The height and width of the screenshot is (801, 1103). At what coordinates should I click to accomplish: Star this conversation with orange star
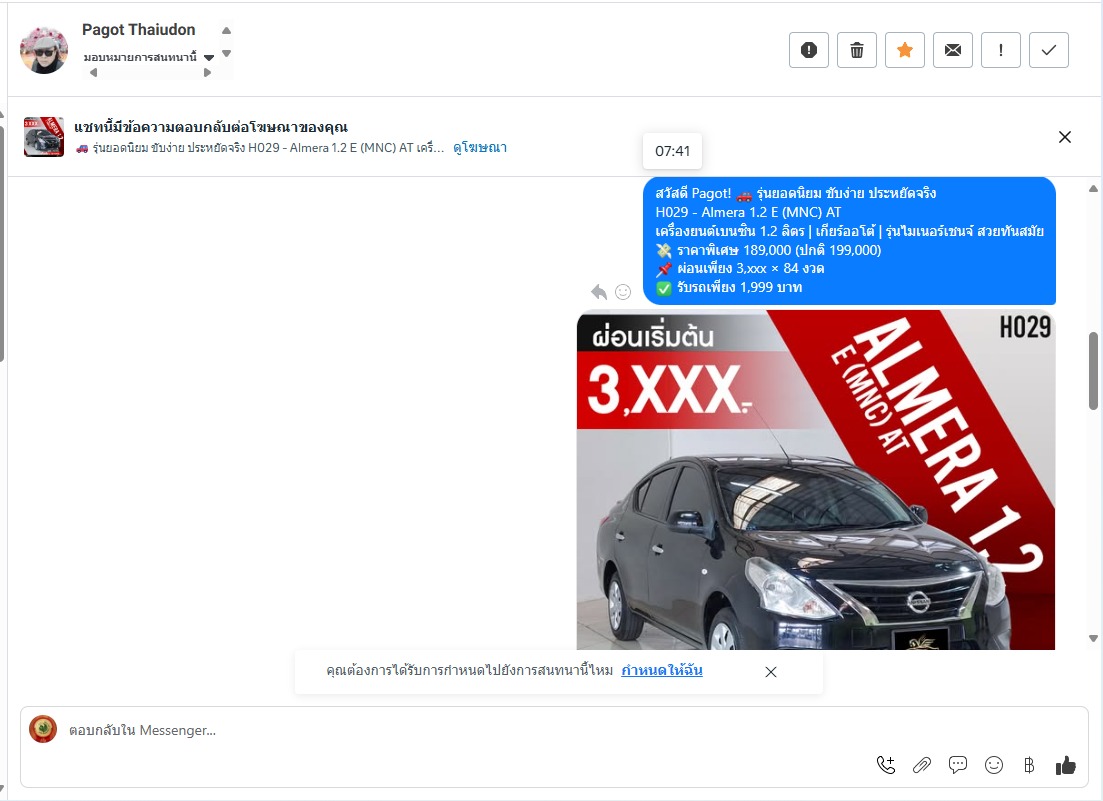[905, 50]
